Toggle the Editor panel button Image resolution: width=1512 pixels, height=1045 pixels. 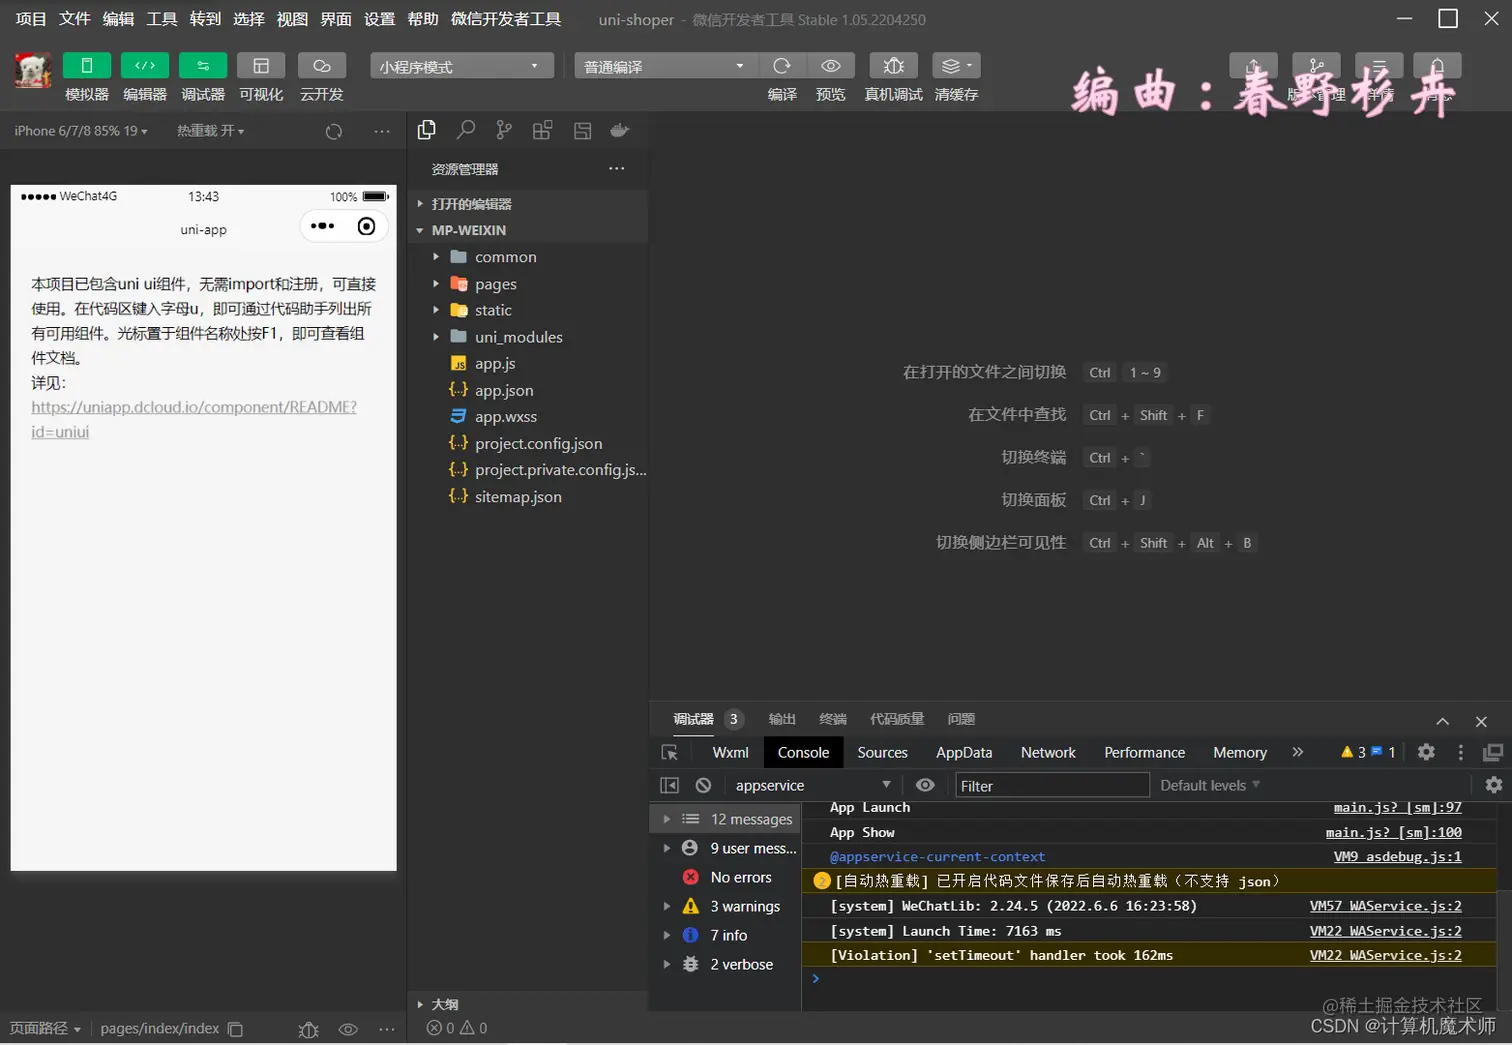click(145, 65)
